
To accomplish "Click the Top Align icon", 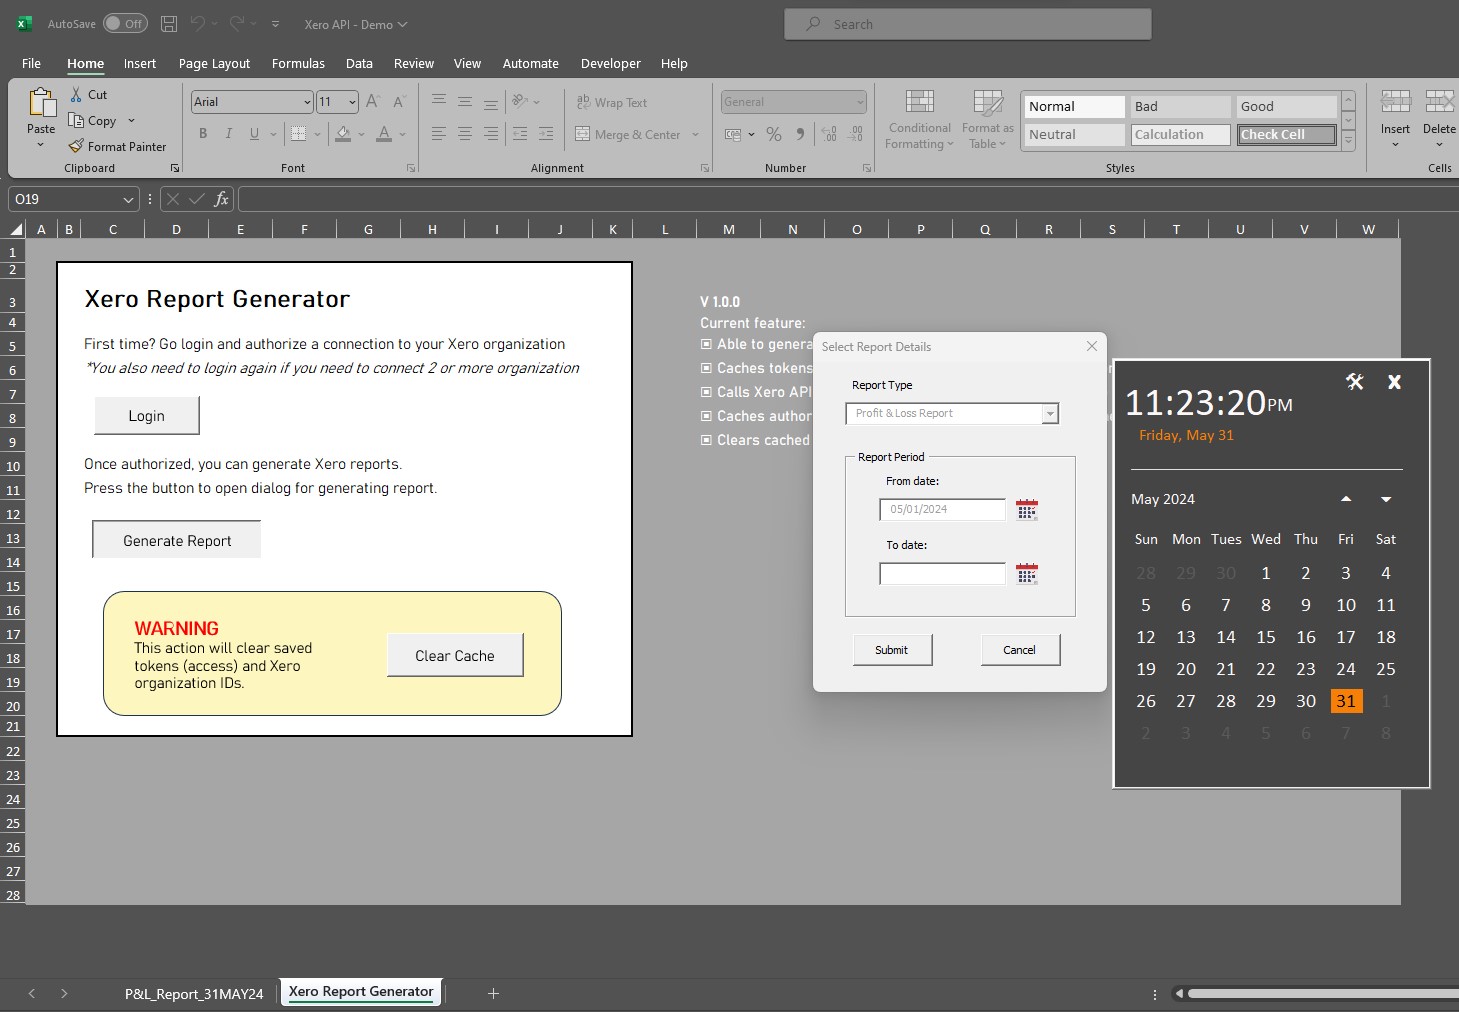I will (x=439, y=101).
